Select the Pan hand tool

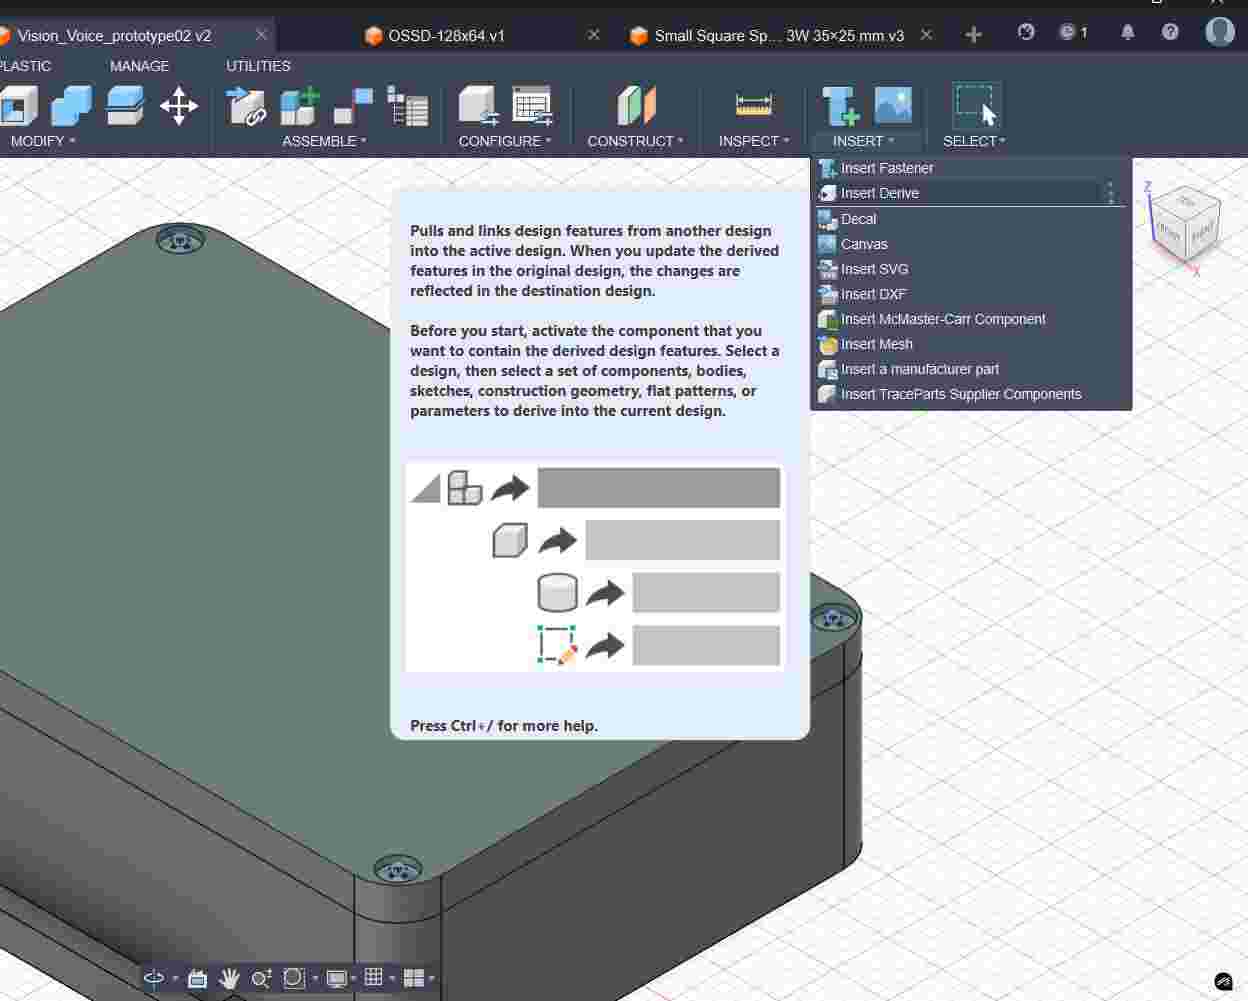(229, 978)
